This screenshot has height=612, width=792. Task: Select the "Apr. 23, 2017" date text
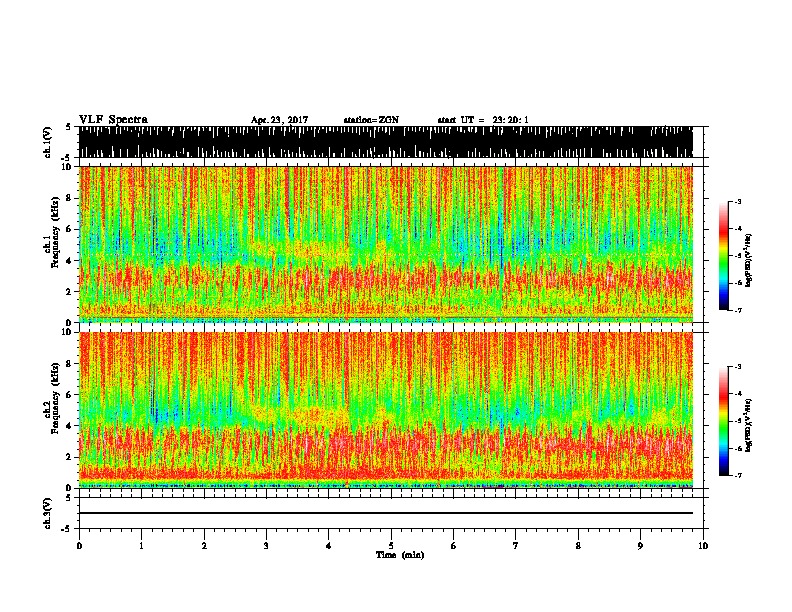tap(279, 120)
